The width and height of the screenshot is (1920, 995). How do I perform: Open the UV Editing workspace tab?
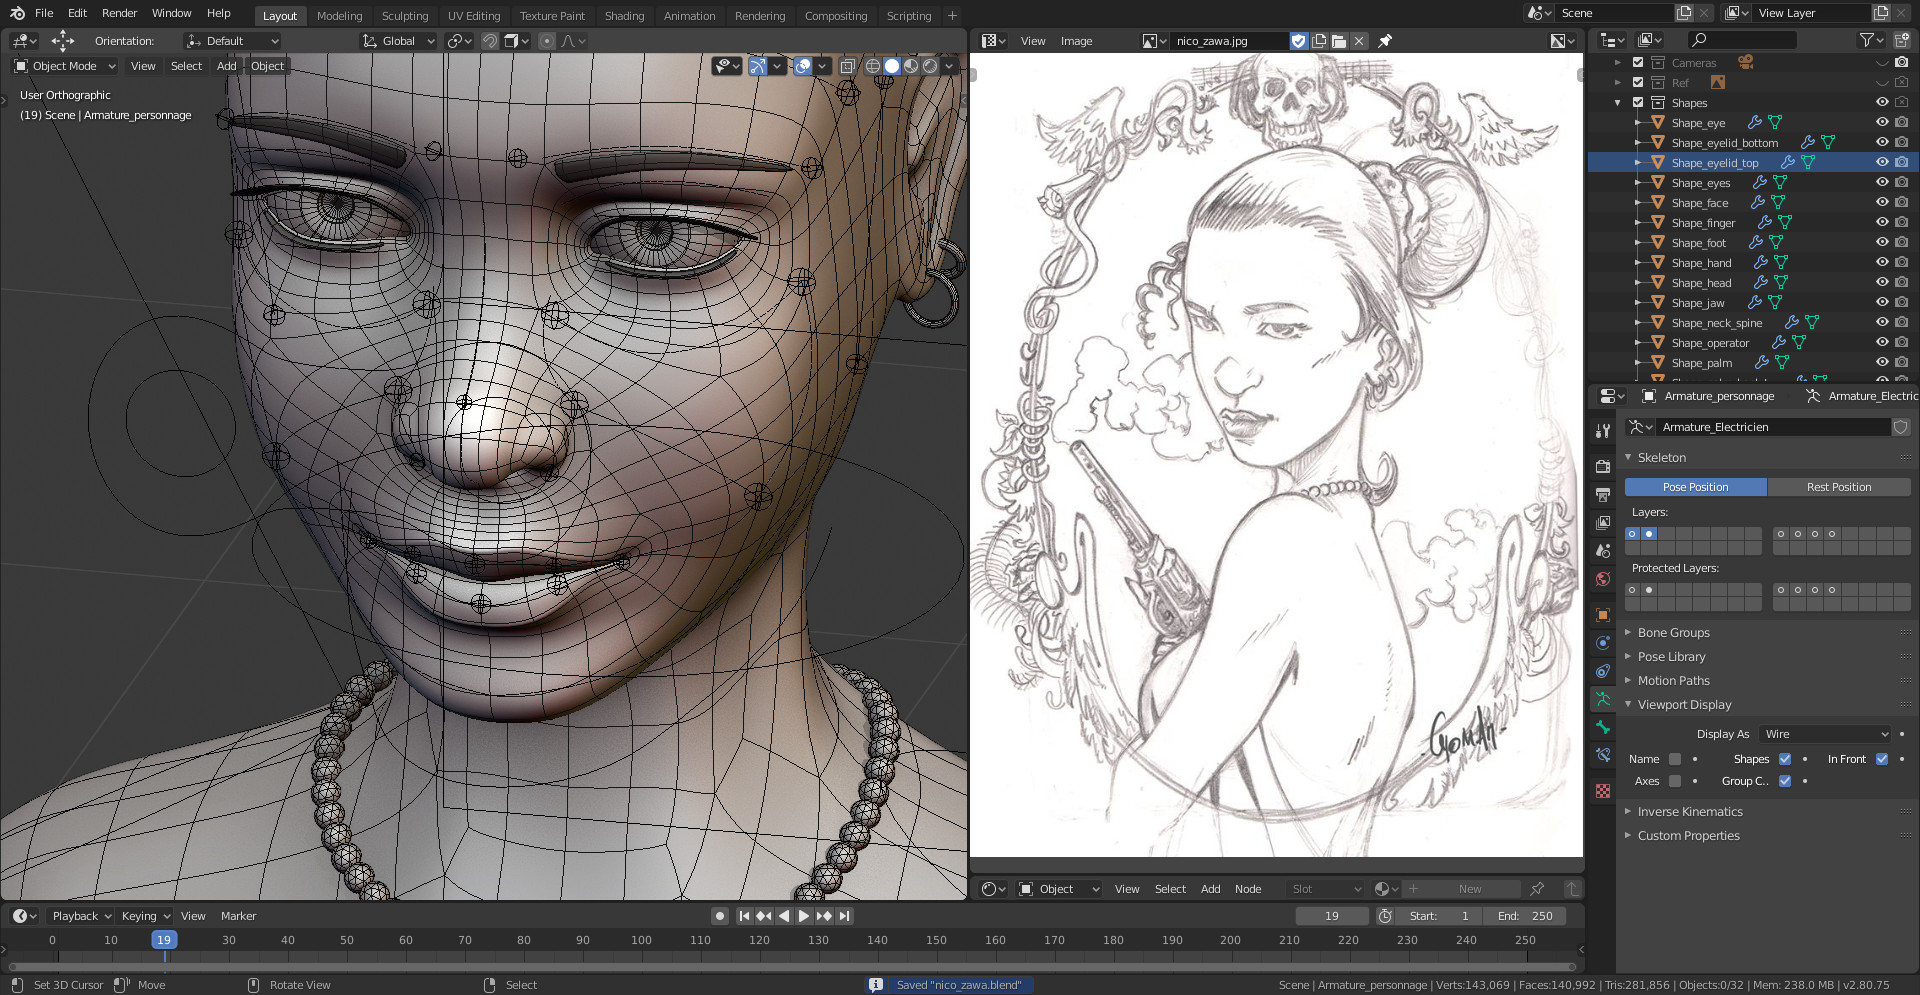click(474, 16)
